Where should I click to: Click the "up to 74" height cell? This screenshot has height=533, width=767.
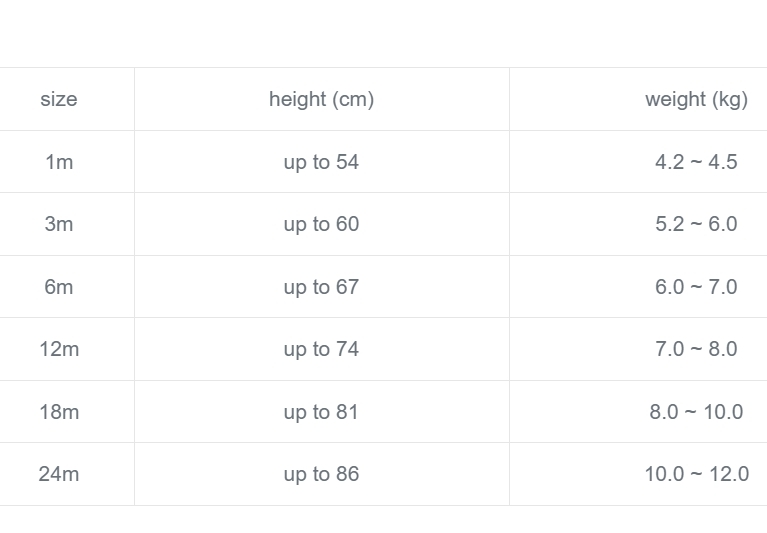click(x=321, y=349)
